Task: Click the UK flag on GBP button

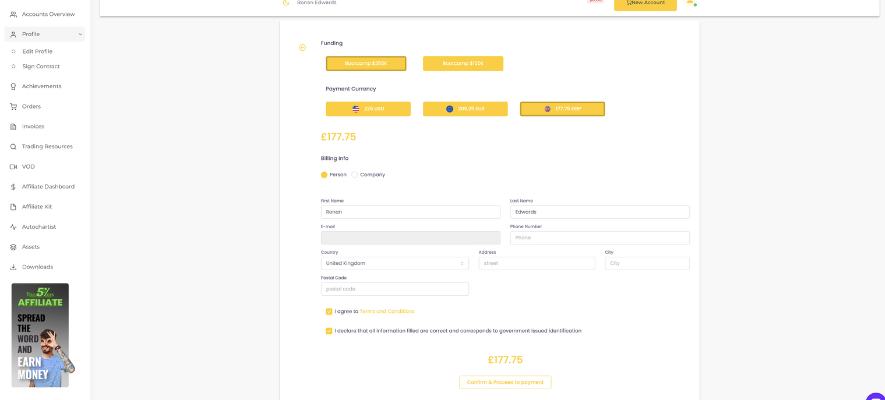Action: 547,109
